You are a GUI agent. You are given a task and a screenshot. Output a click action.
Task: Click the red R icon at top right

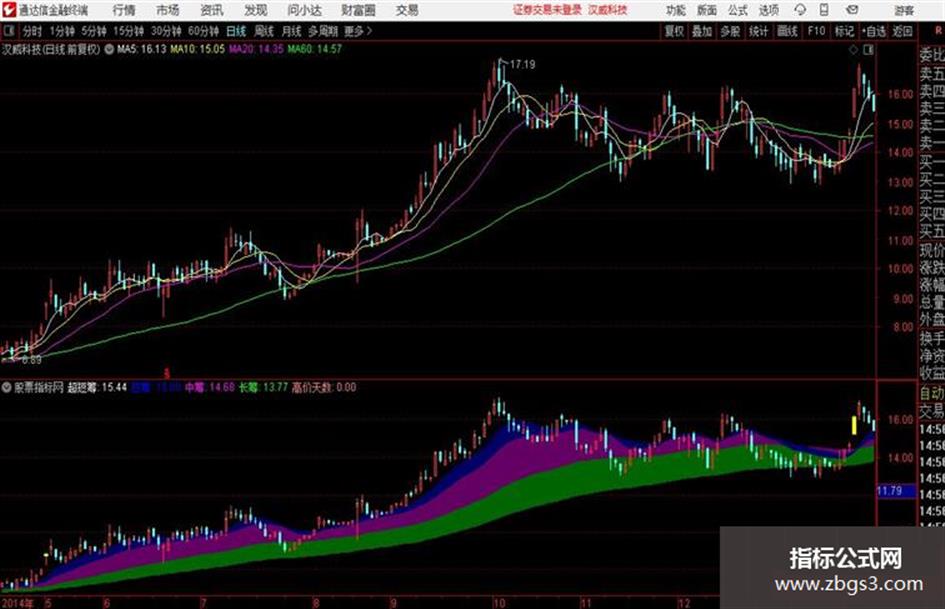coord(938,31)
